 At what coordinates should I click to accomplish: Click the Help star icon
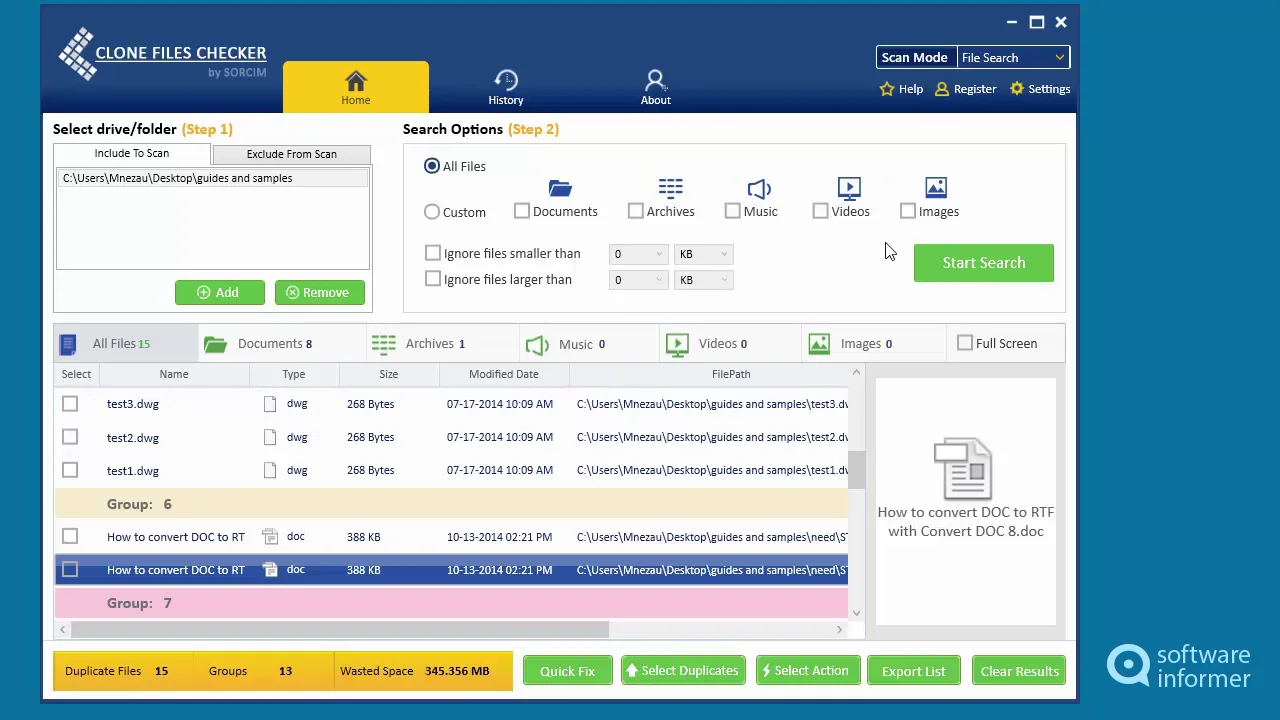(x=887, y=89)
